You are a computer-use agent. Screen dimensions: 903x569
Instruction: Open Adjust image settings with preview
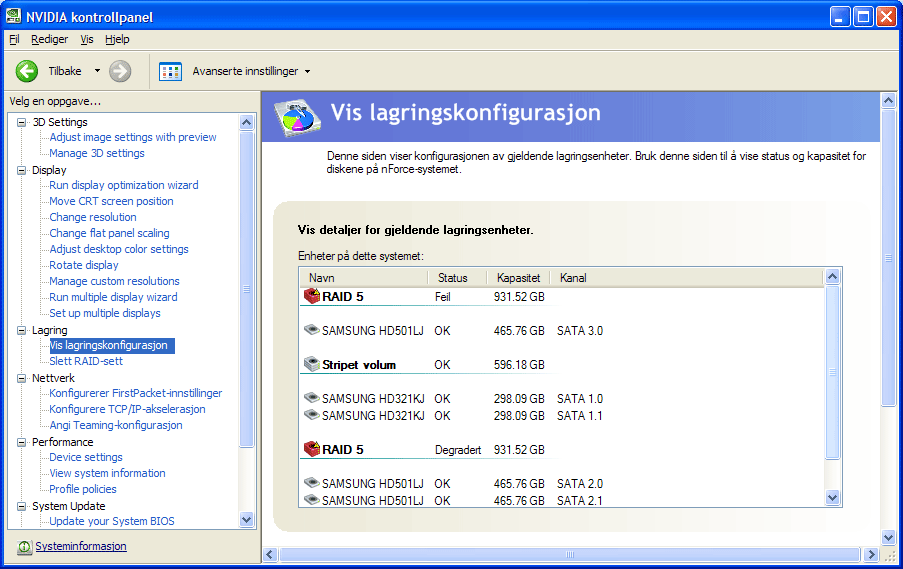tap(133, 137)
